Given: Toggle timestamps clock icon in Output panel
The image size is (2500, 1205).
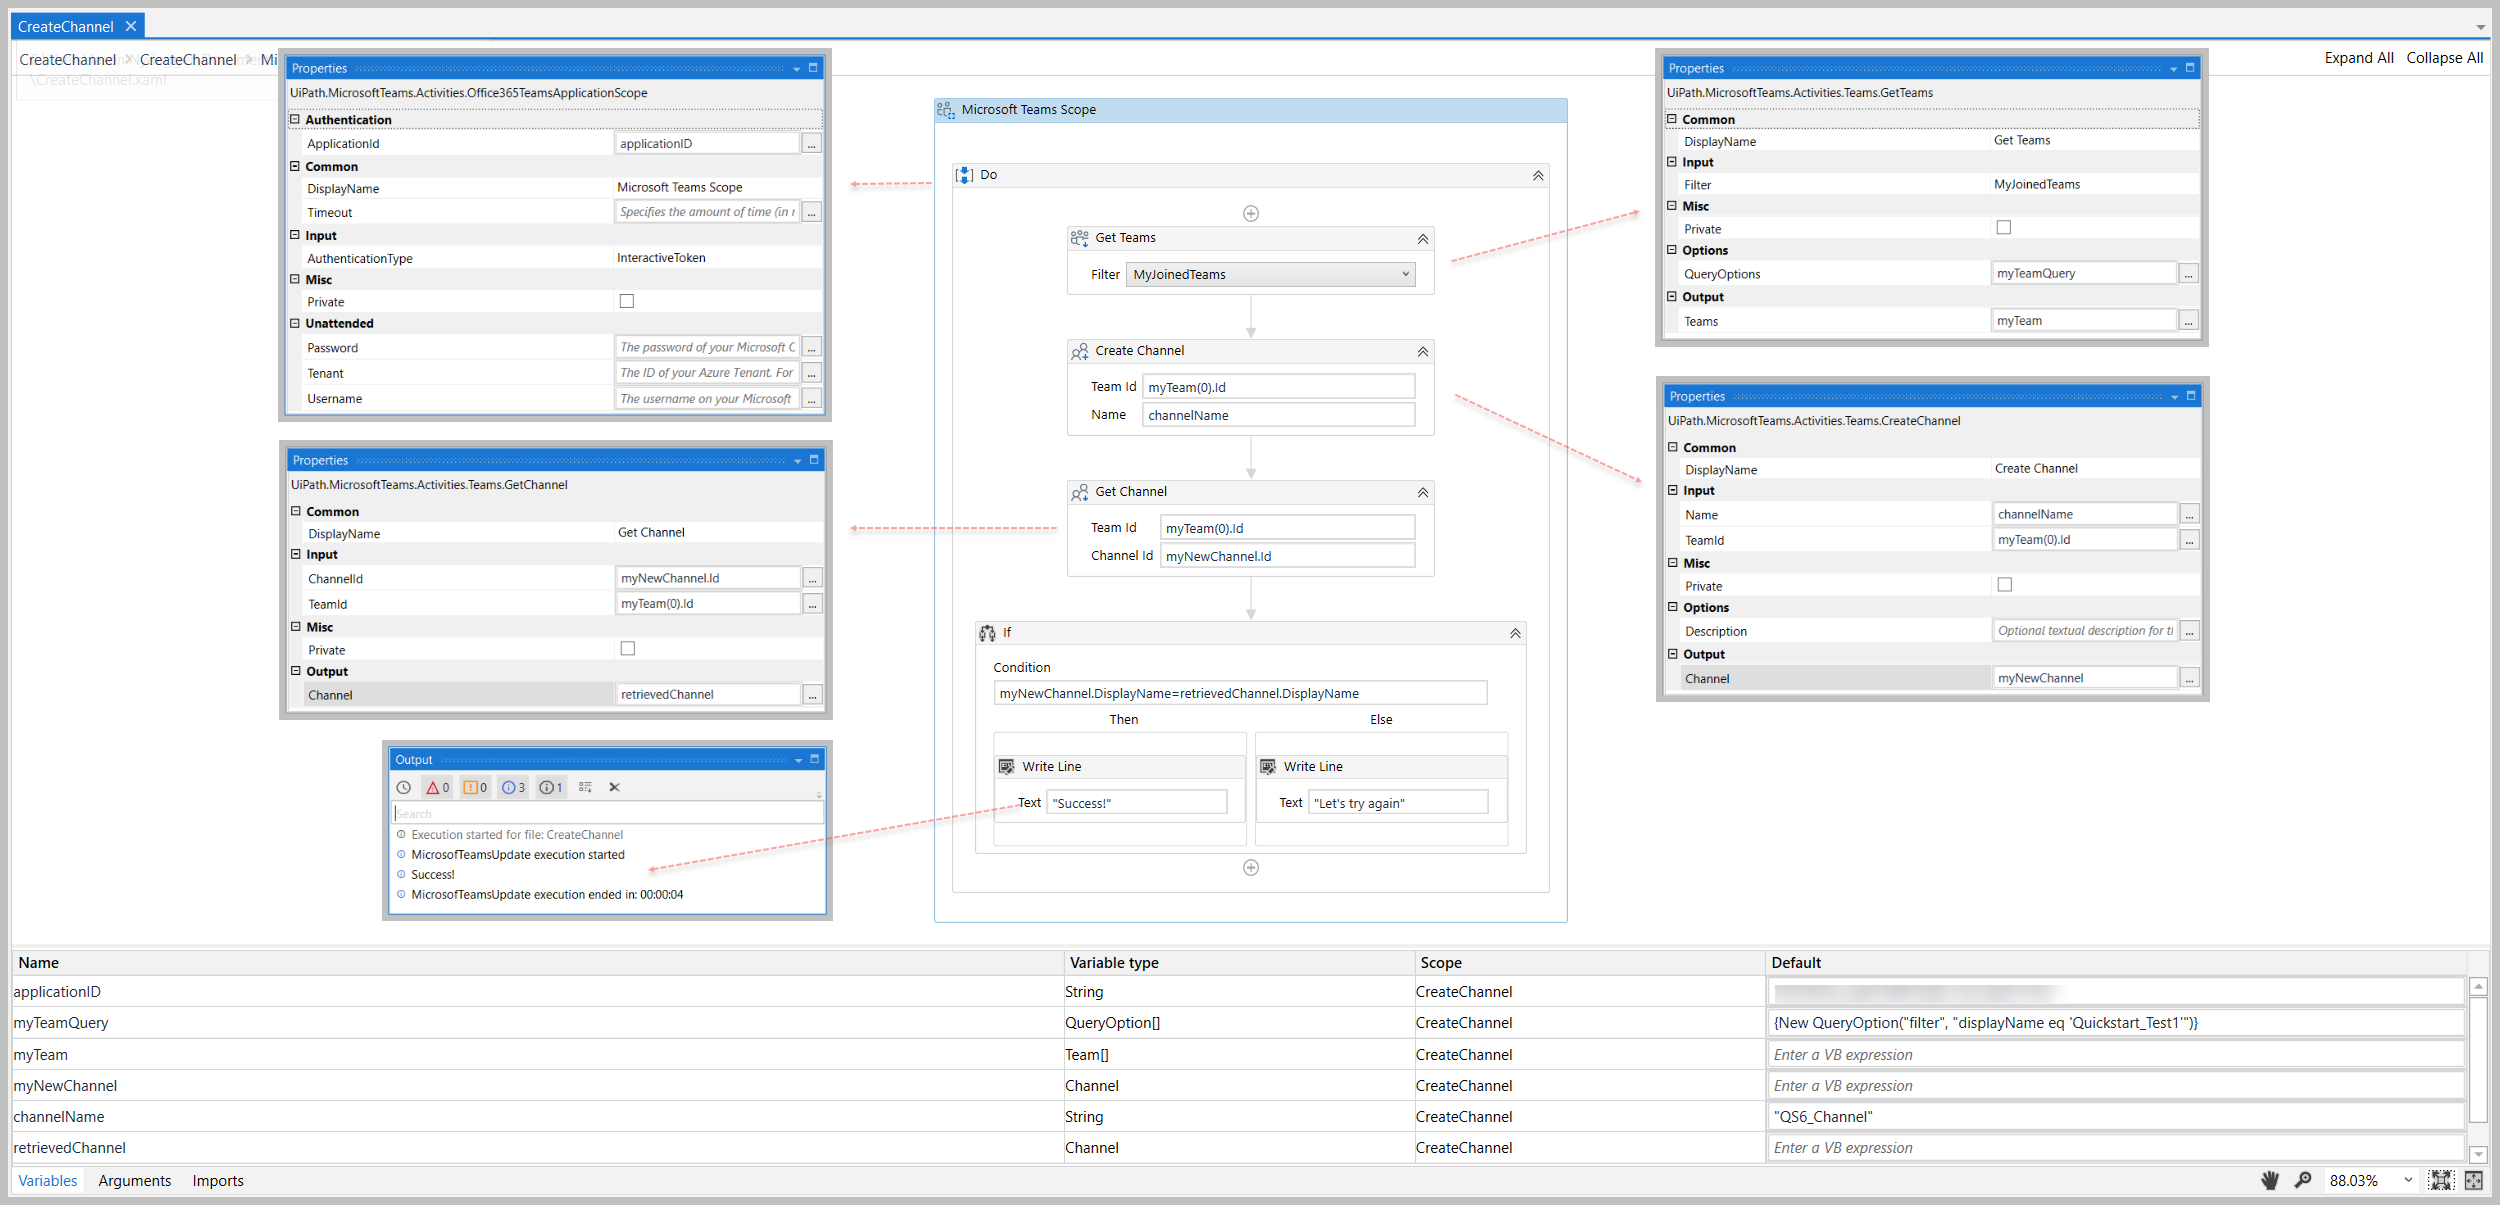Looking at the screenshot, I should pos(404,788).
